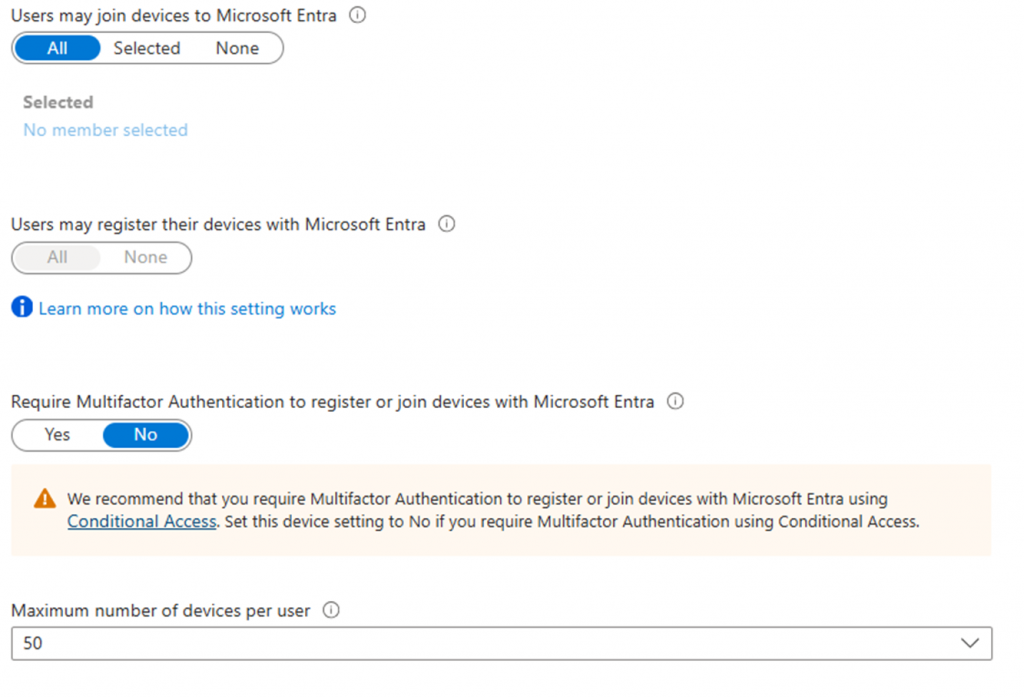Select No for requiring Multifactor Authentication

point(146,434)
